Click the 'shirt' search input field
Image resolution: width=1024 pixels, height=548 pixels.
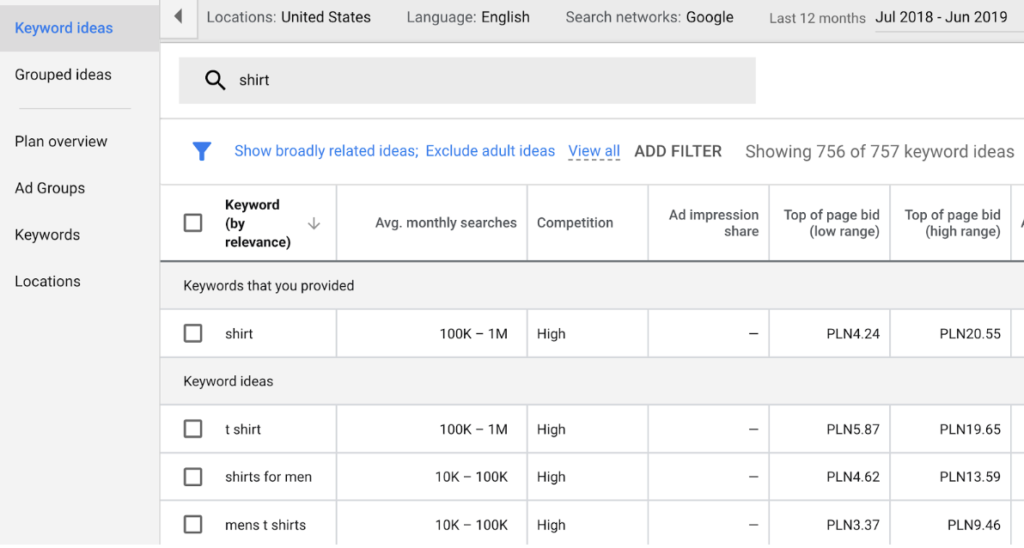(x=467, y=80)
